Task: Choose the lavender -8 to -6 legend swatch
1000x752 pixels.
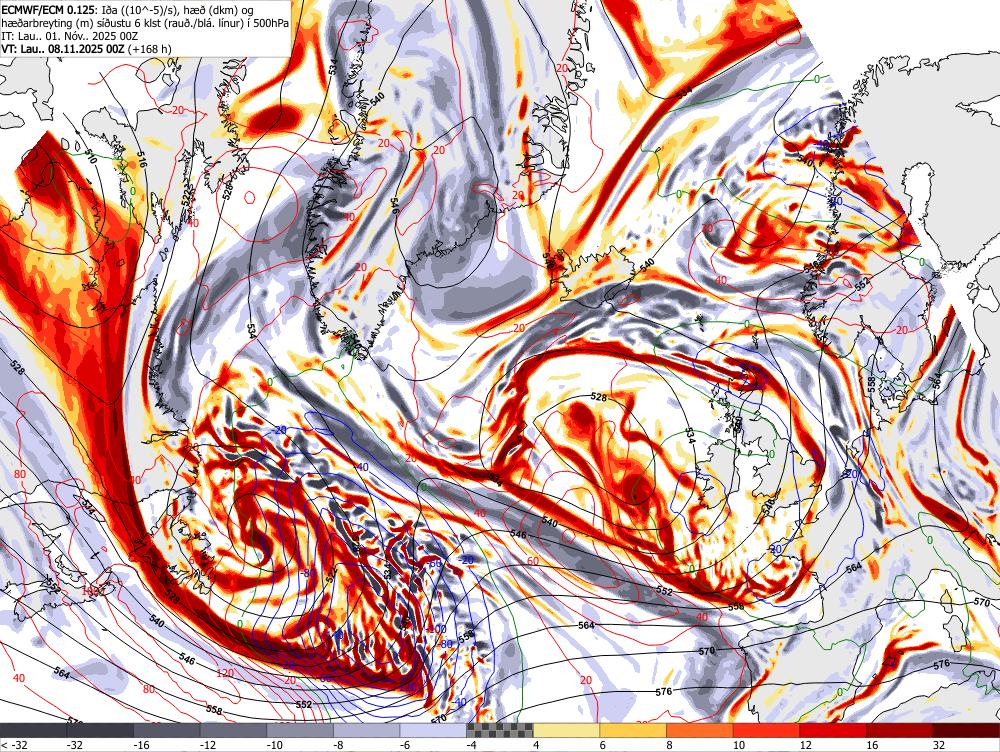Action: coord(367,730)
